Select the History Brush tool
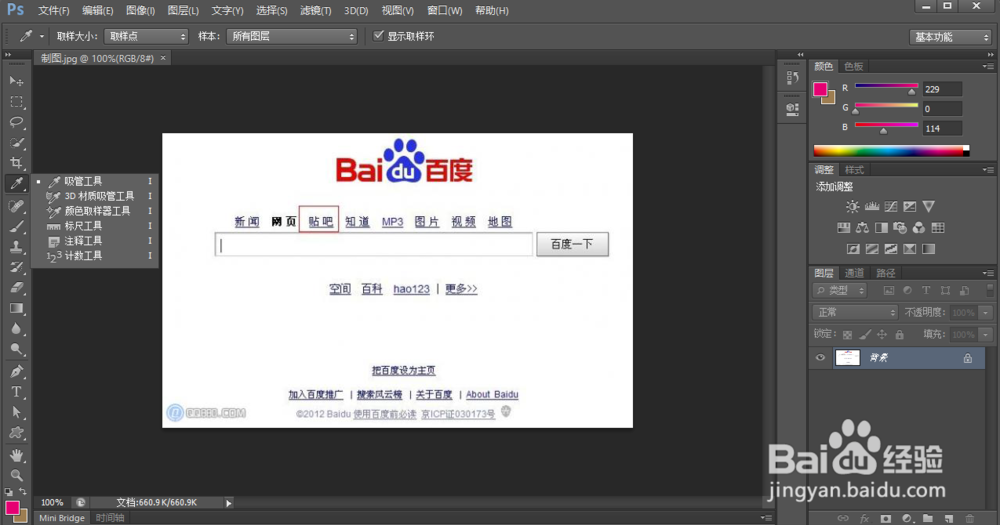The height and width of the screenshot is (525, 1000). (17, 267)
